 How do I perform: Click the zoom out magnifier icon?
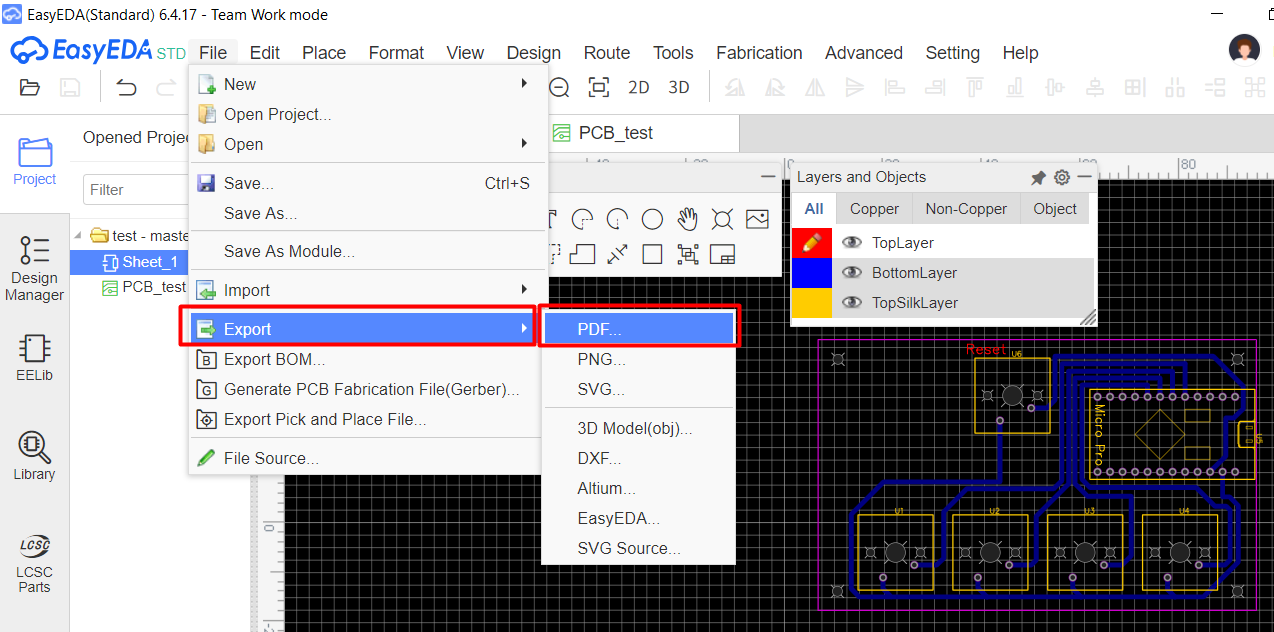(559, 88)
